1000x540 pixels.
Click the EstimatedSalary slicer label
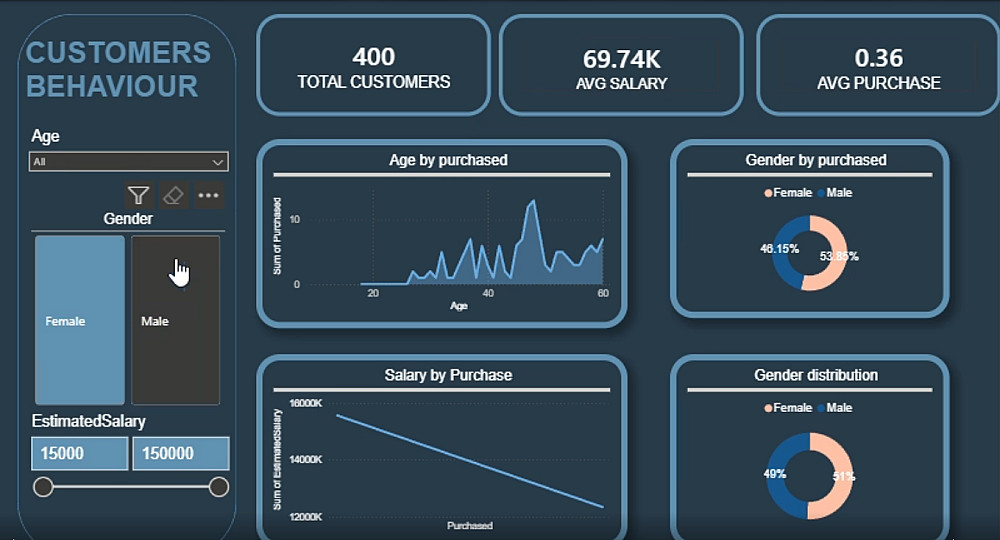point(89,421)
